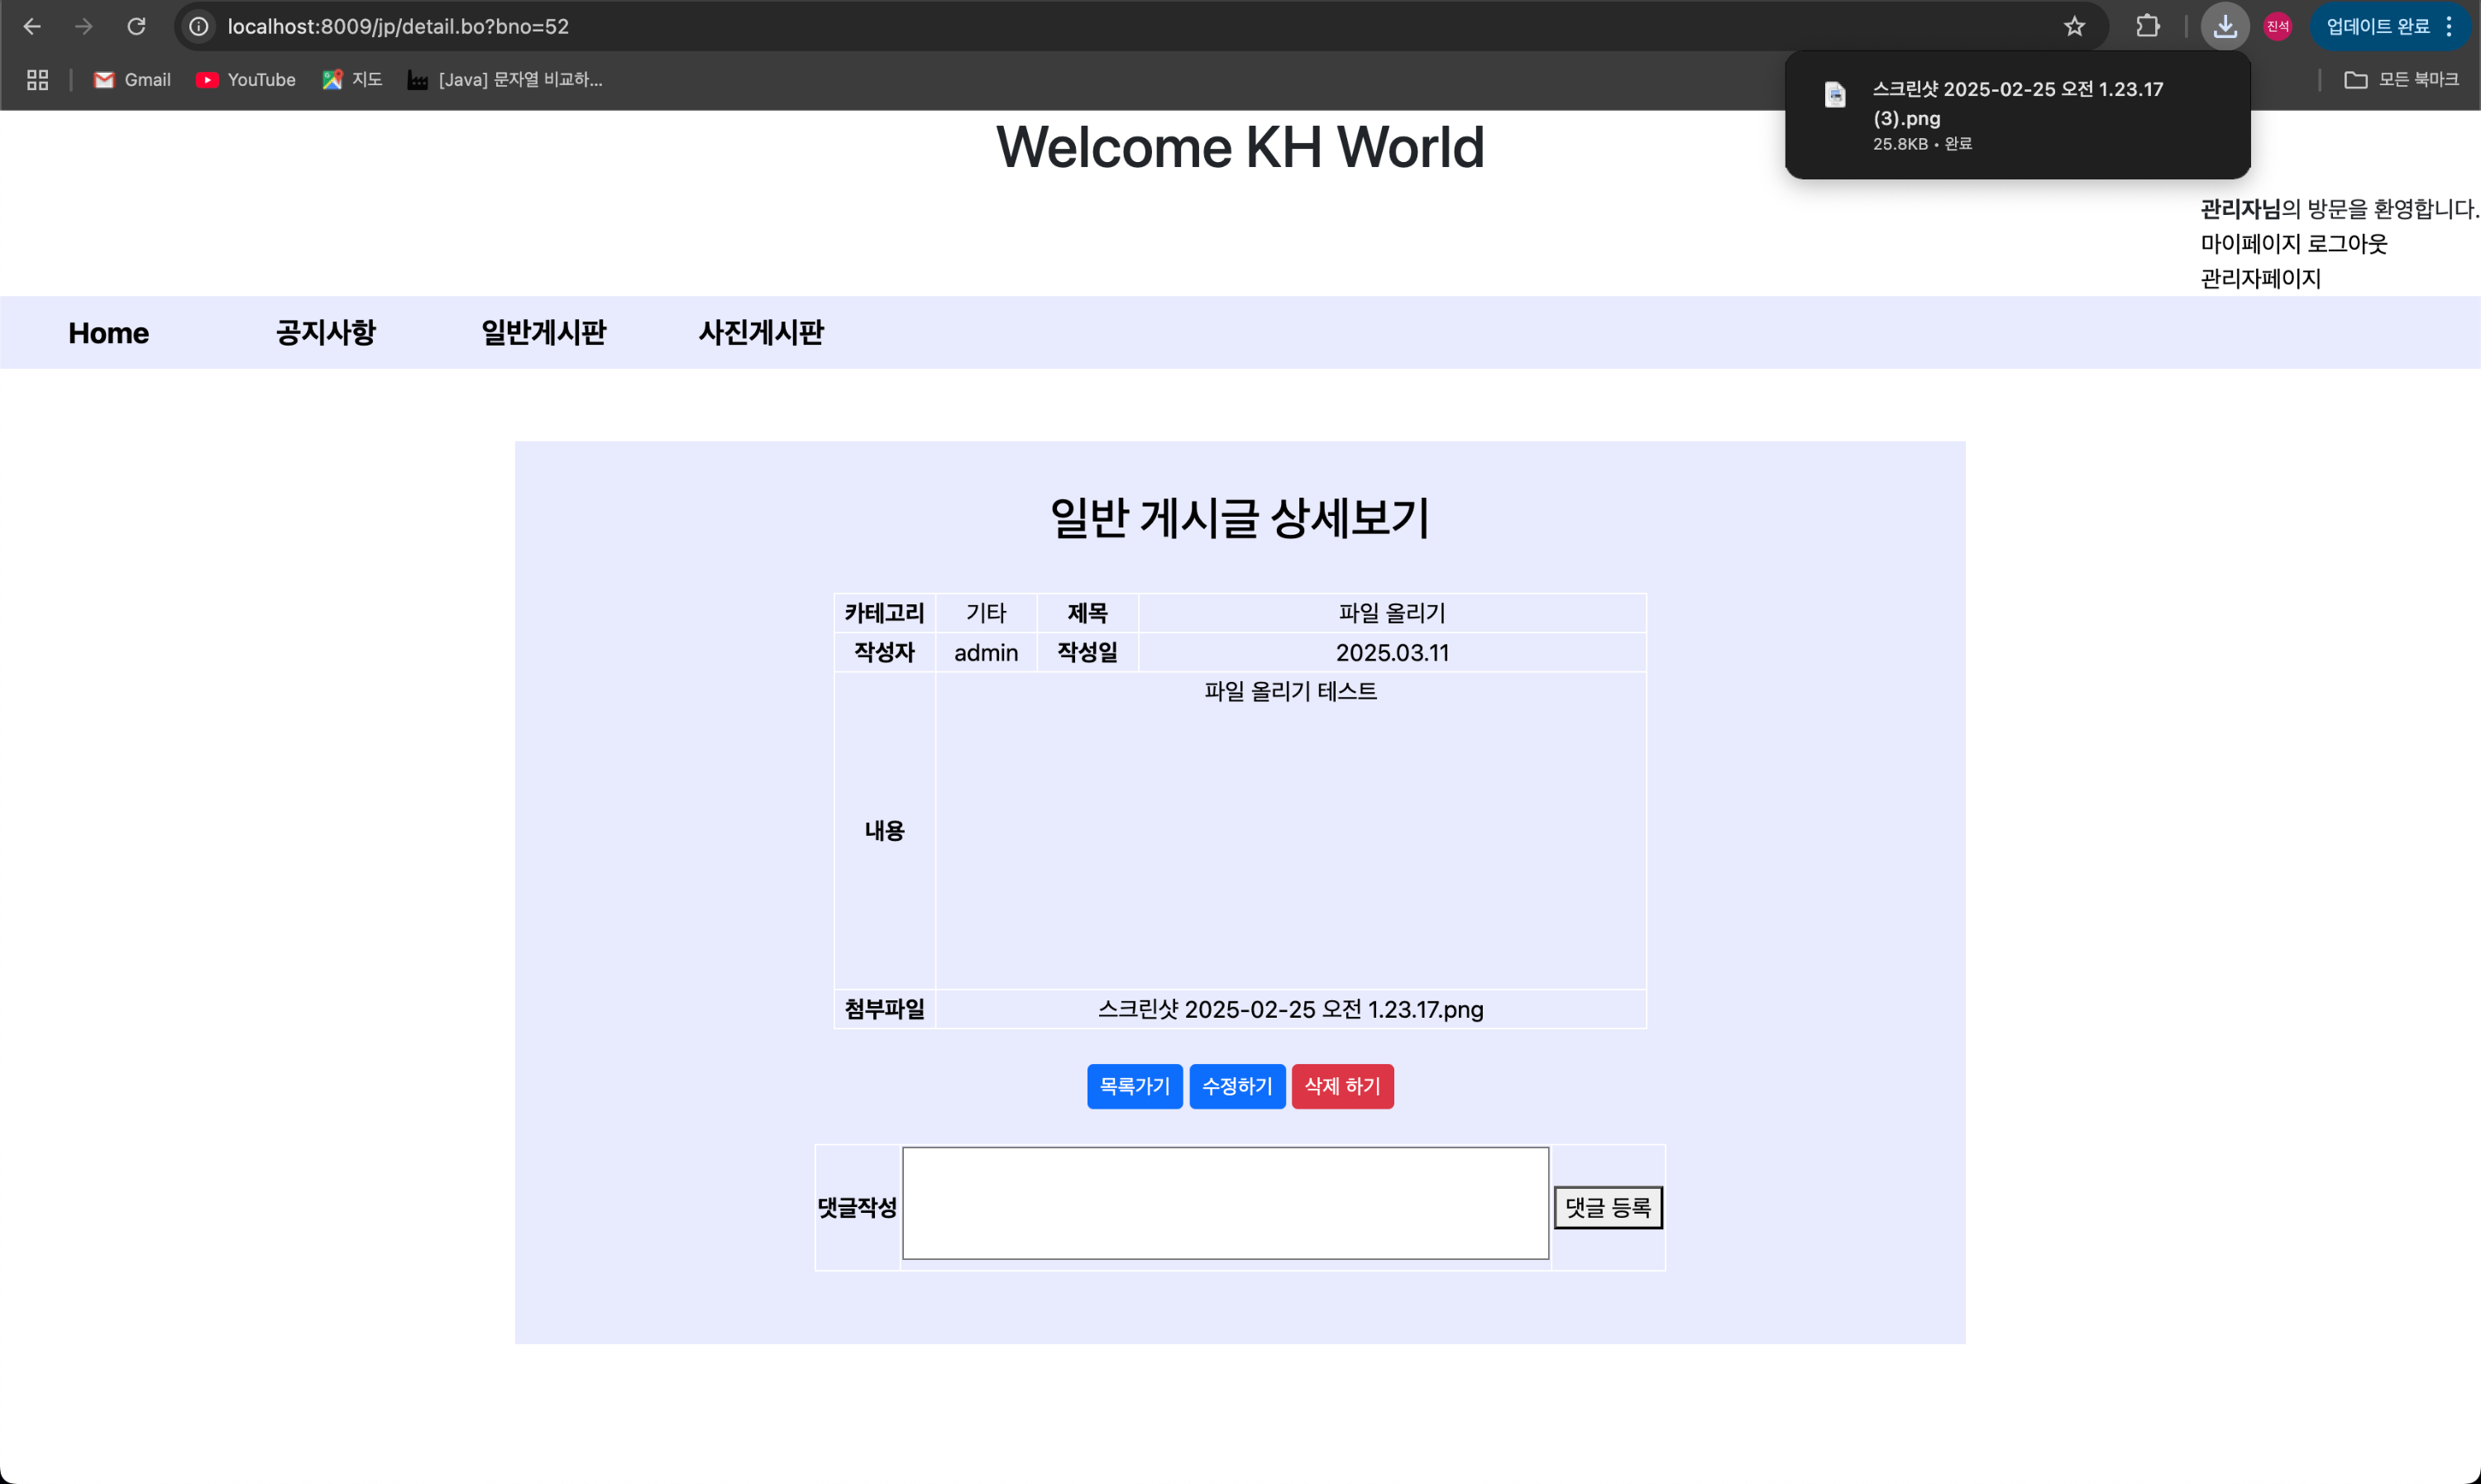Open the [Java] 문자열 비교하... bookmark
The image size is (2481, 1484).
click(505, 80)
